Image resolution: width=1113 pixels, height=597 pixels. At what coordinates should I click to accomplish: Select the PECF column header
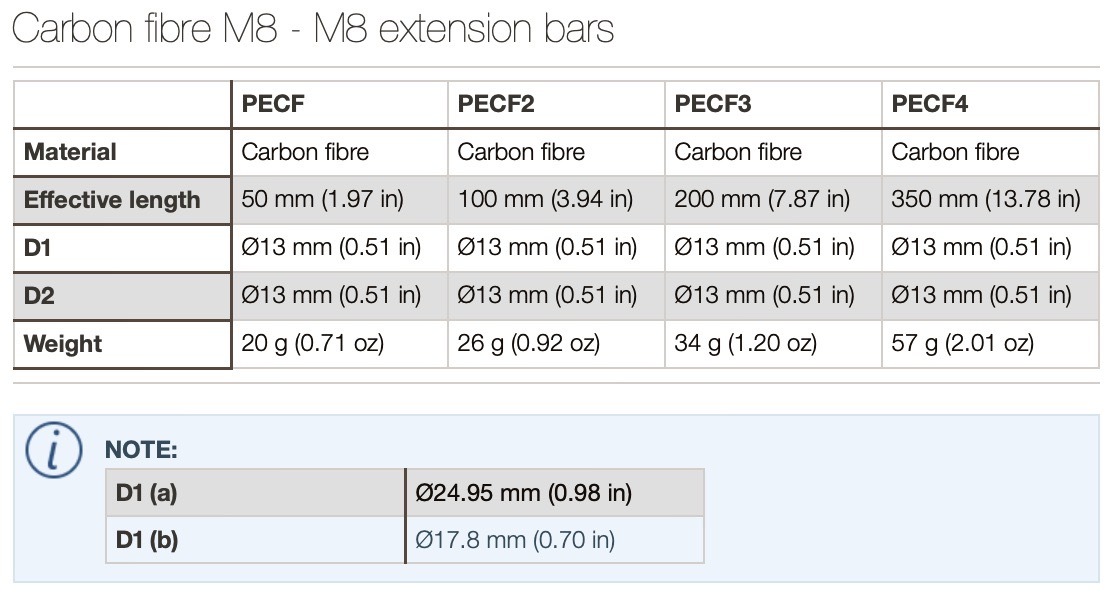click(273, 104)
